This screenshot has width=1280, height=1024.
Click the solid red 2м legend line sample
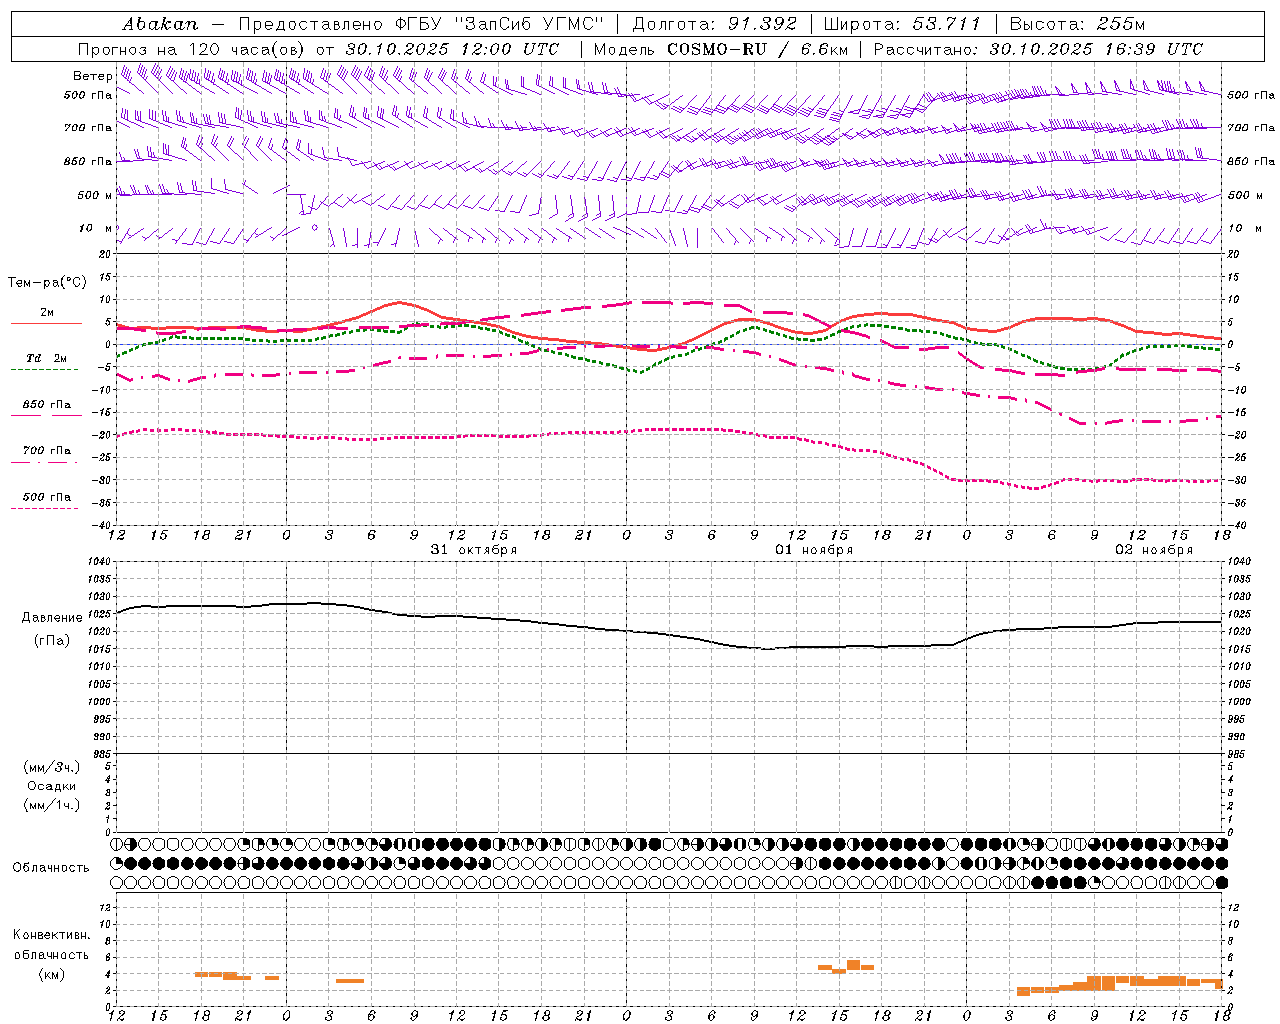pos(46,324)
